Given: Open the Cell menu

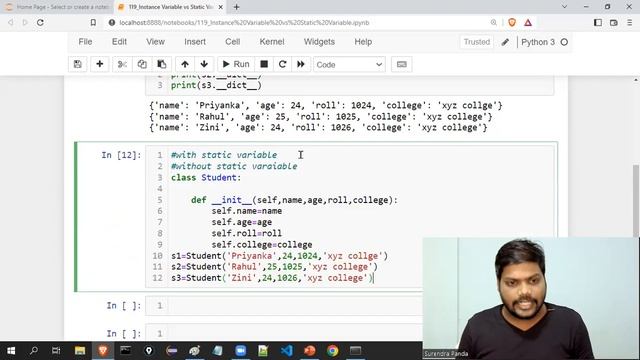Looking at the screenshot, I should 232,42.
